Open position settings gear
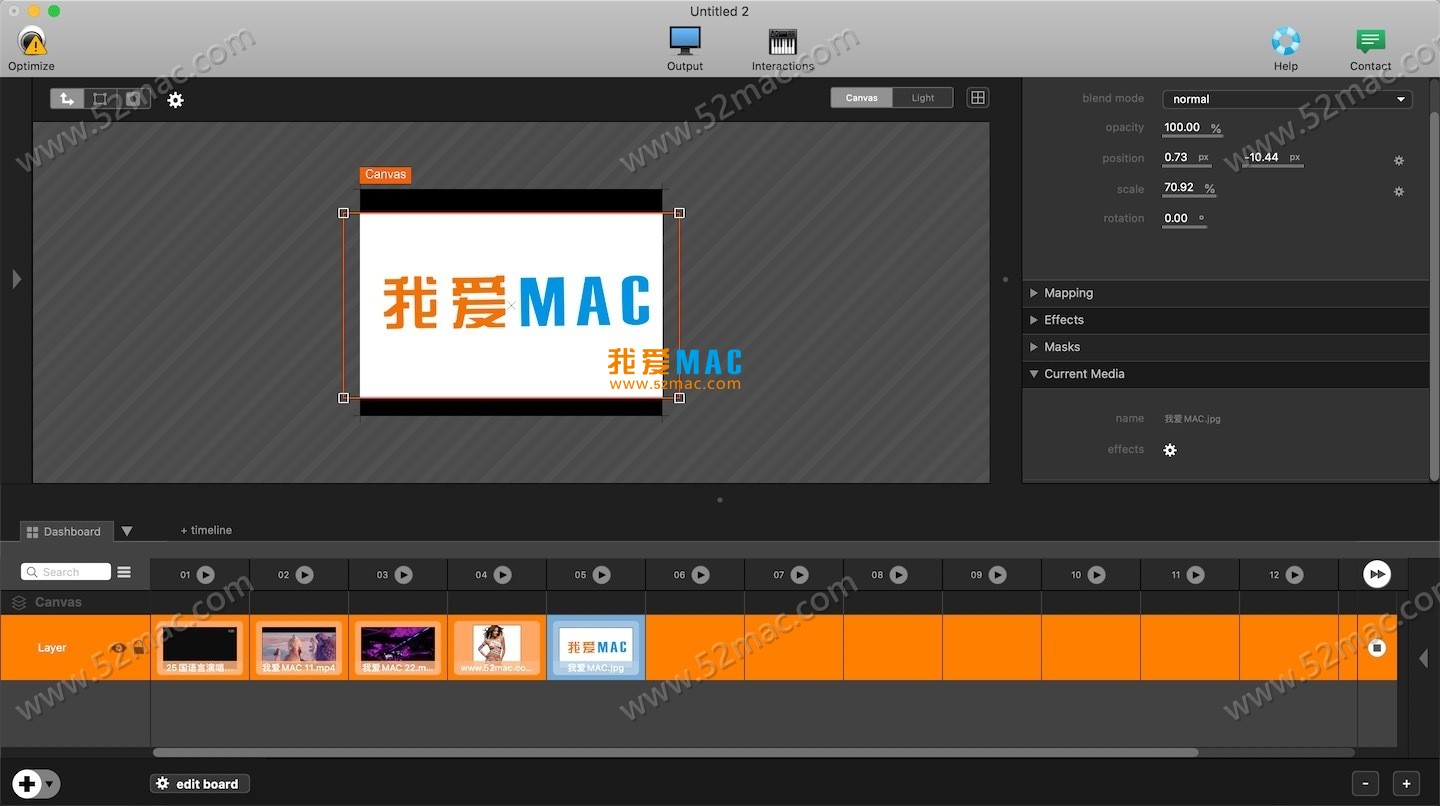The height and width of the screenshot is (806, 1440). [1399, 160]
